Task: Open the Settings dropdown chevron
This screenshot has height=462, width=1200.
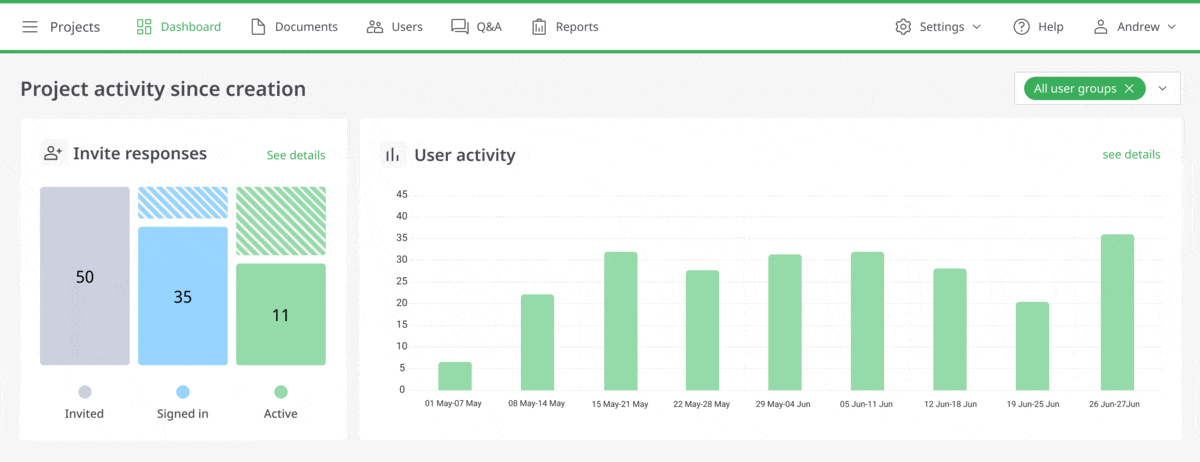Action: coord(977,27)
